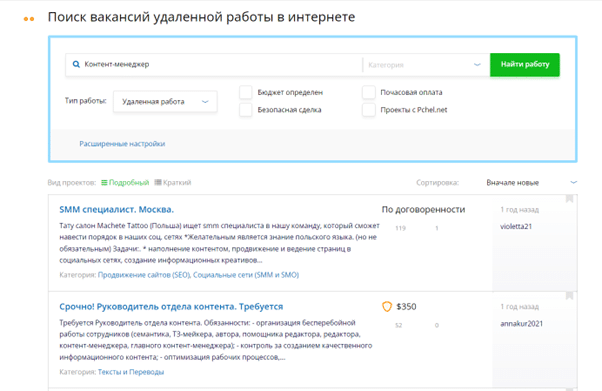Tick the Безопасная сделка checkbox

click(246, 110)
